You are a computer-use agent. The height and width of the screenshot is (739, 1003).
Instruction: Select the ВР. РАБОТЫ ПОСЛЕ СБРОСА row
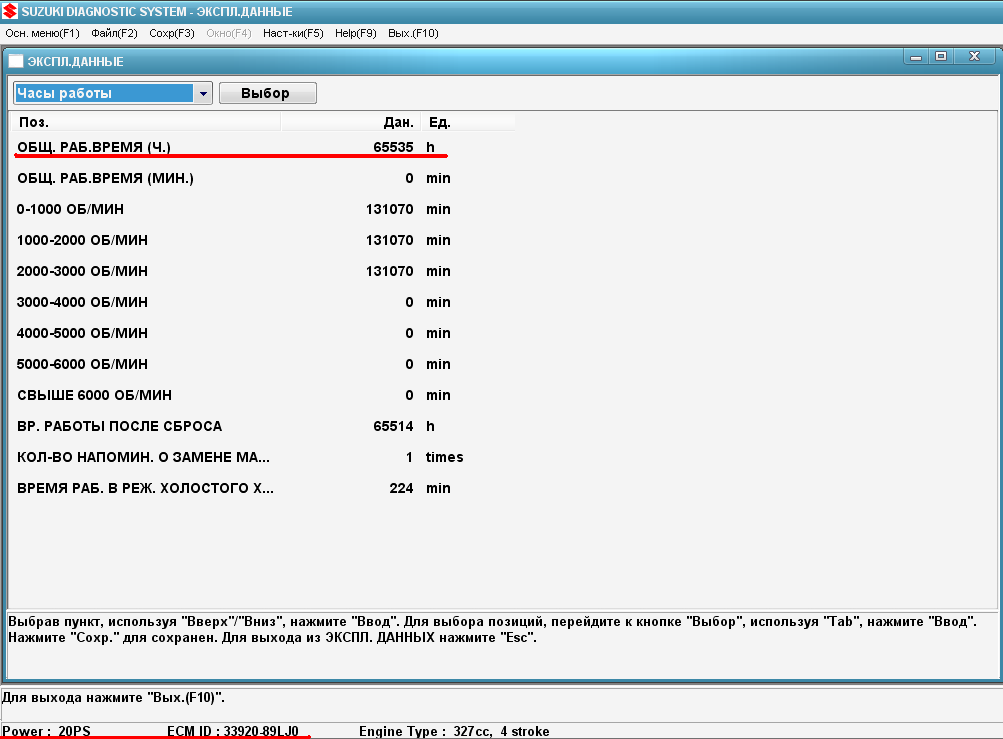click(262, 426)
